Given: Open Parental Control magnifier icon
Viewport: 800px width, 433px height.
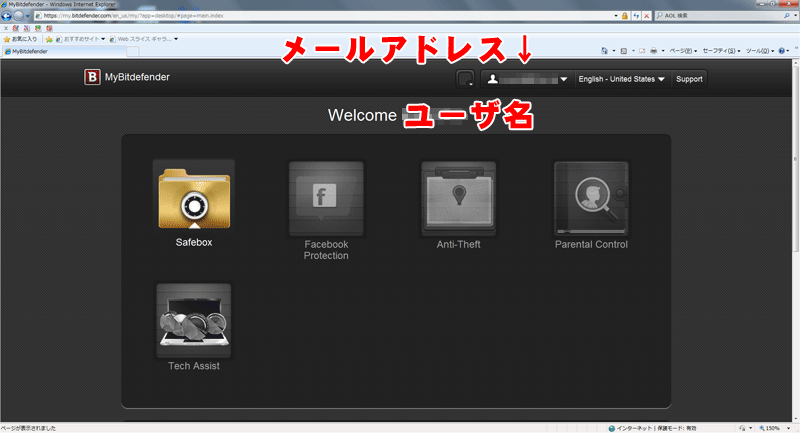Looking at the screenshot, I should (591, 199).
